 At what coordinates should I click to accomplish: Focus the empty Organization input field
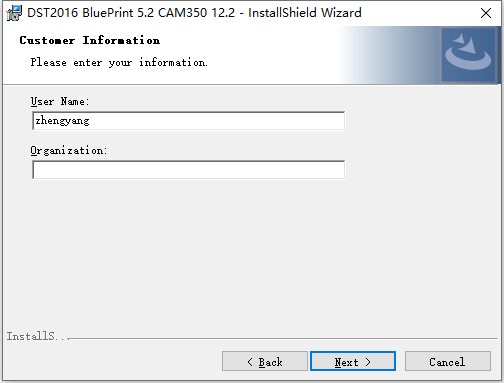click(189, 170)
